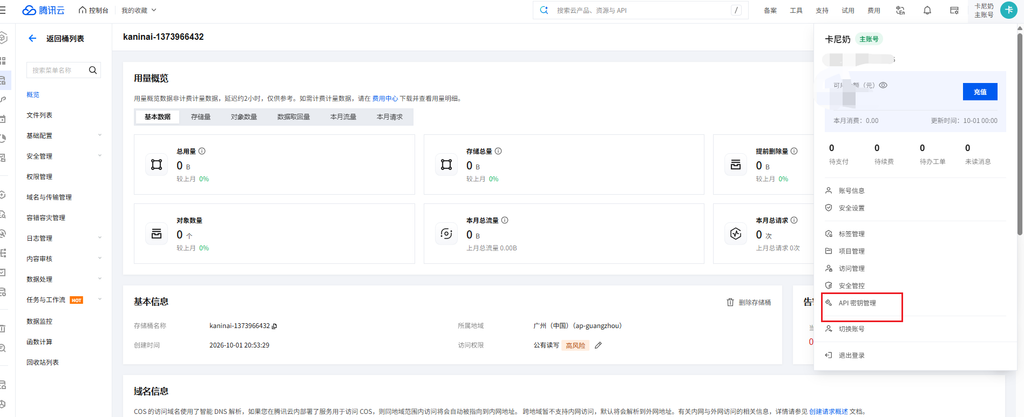1024x417 pixels.
Task: Click the billing card icon in header
Action: coord(953,10)
